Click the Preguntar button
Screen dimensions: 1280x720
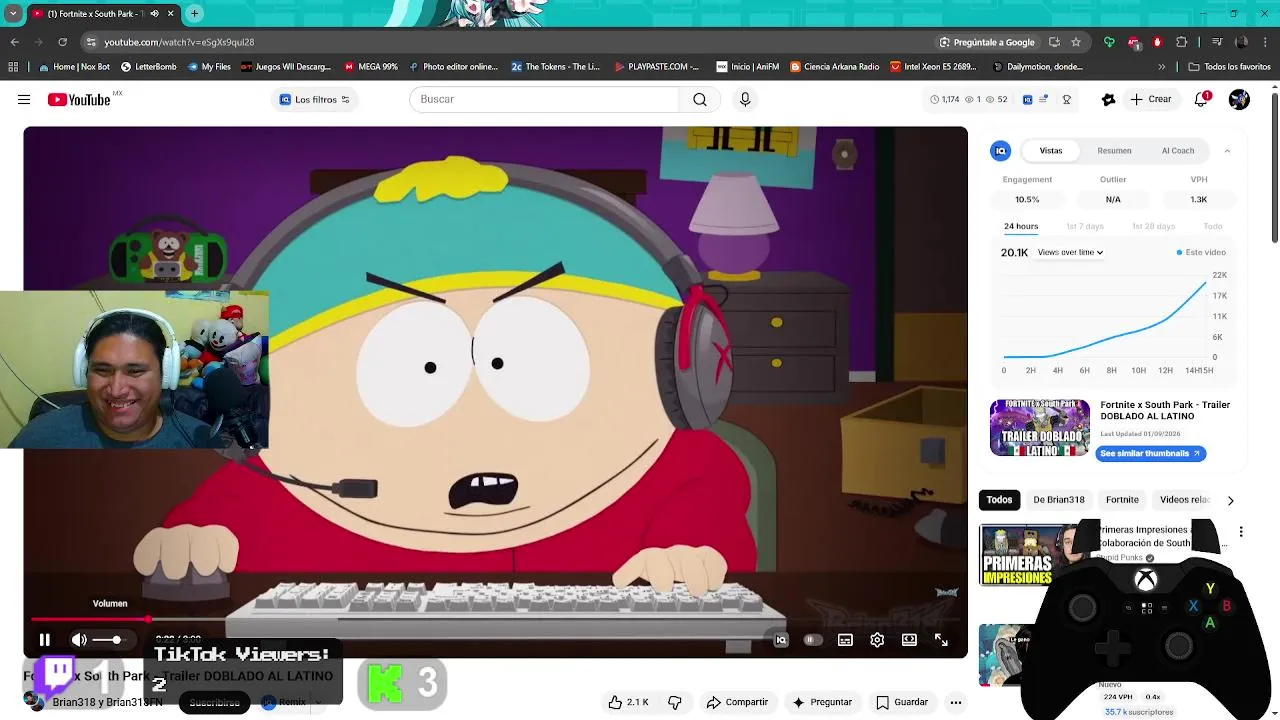pos(822,702)
